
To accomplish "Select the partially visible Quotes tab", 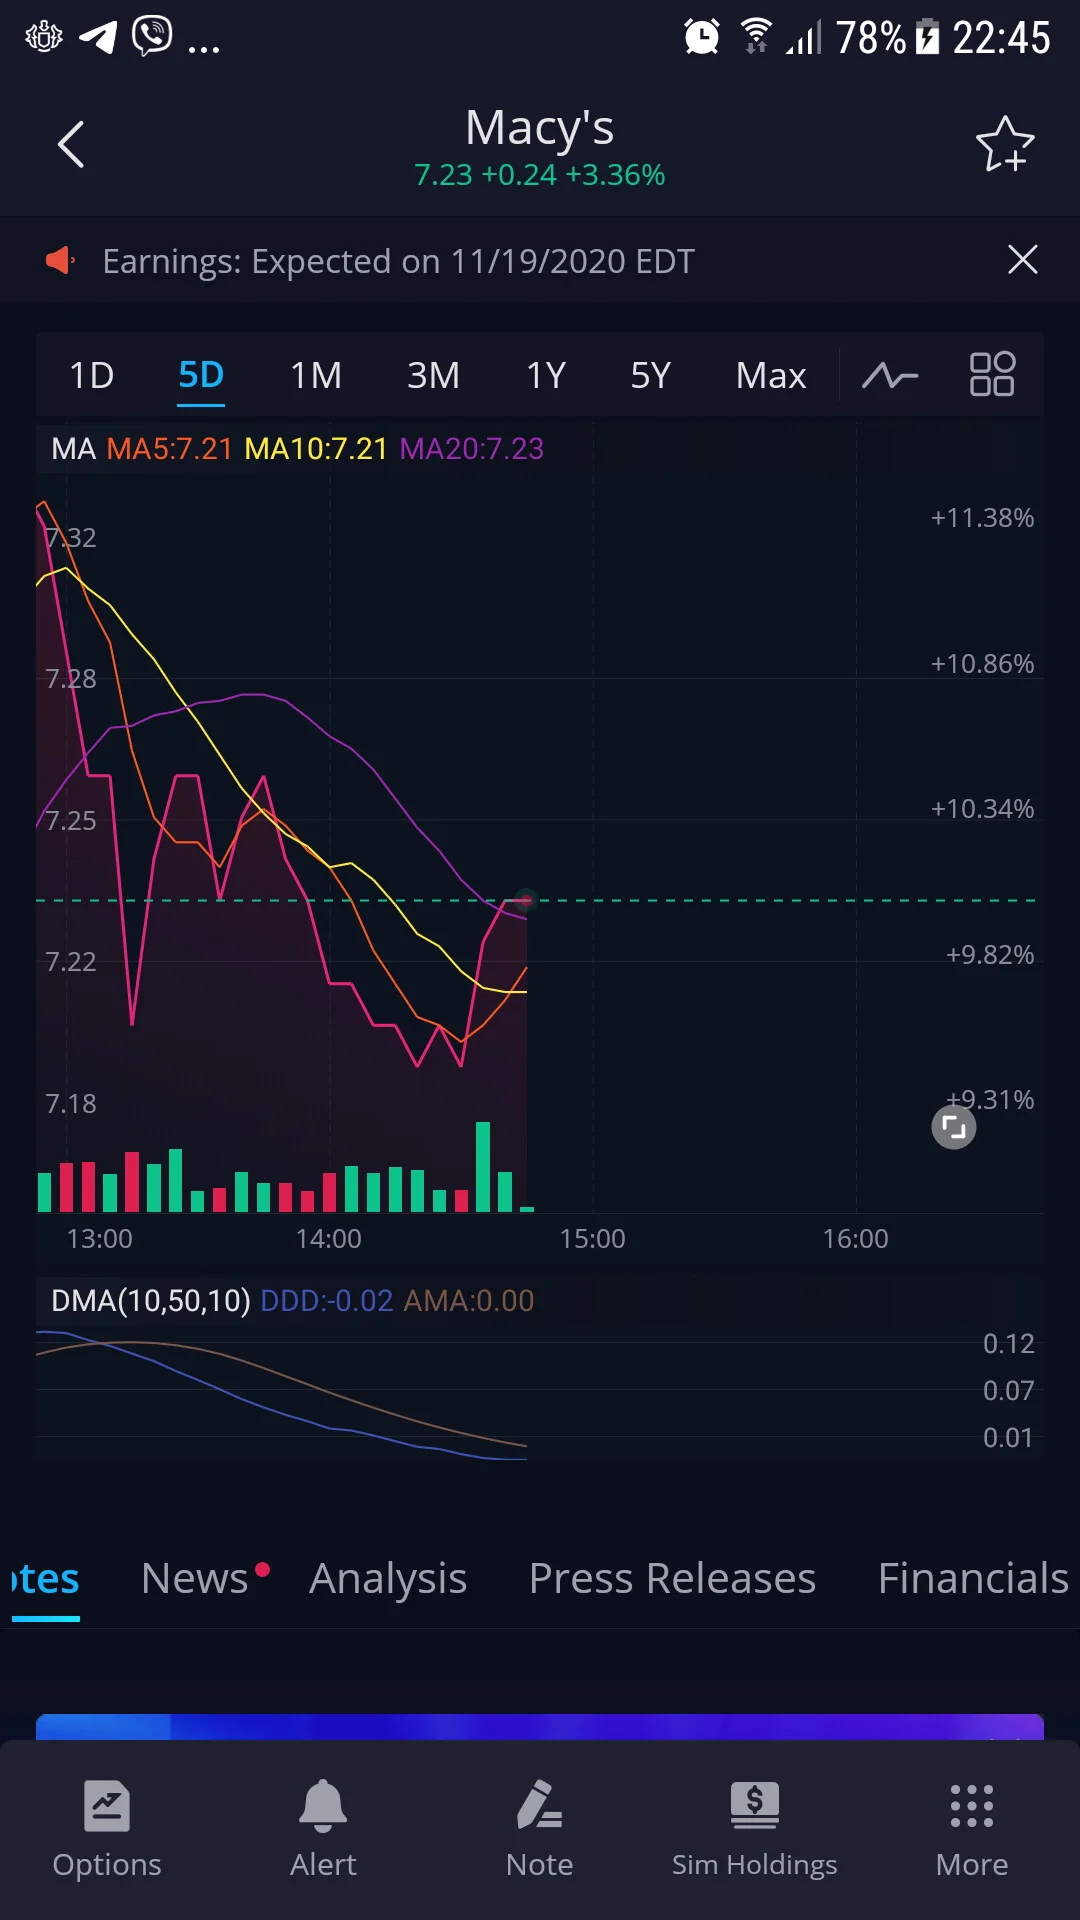I will point(45,1580).
